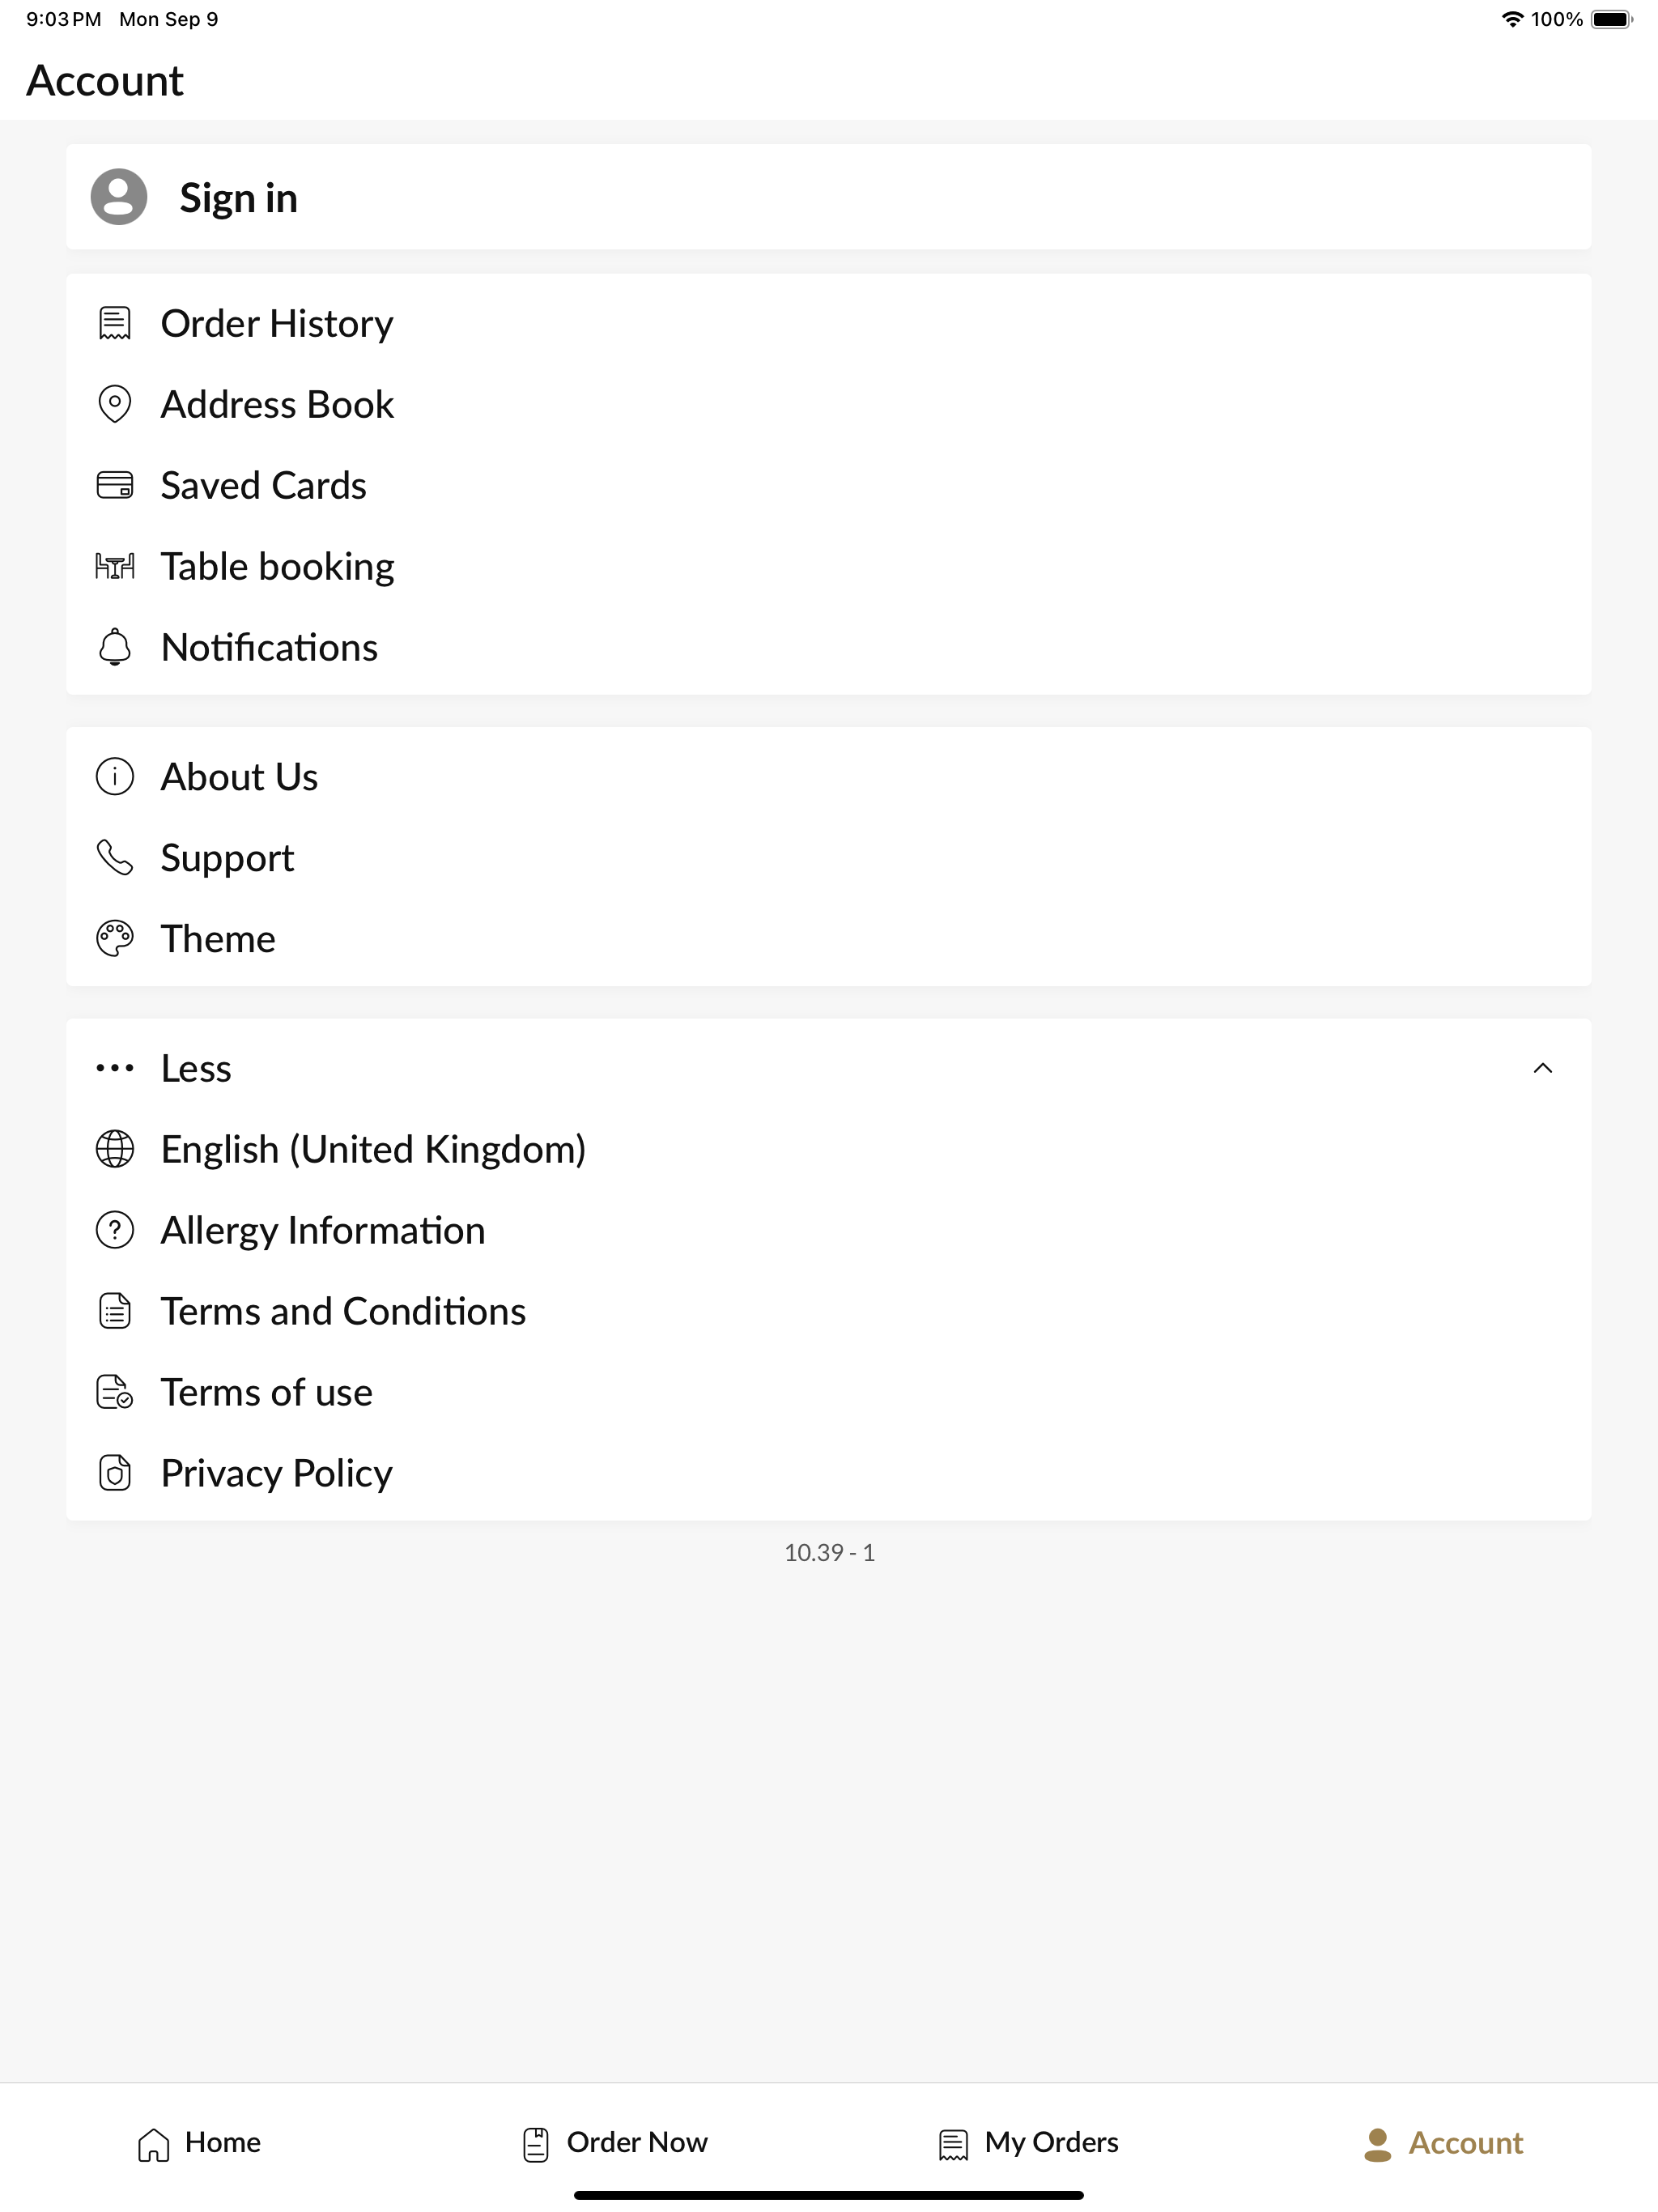Click the Table booking dining icon
The width and height of the screenshot is (1658, 2212).
115,567
